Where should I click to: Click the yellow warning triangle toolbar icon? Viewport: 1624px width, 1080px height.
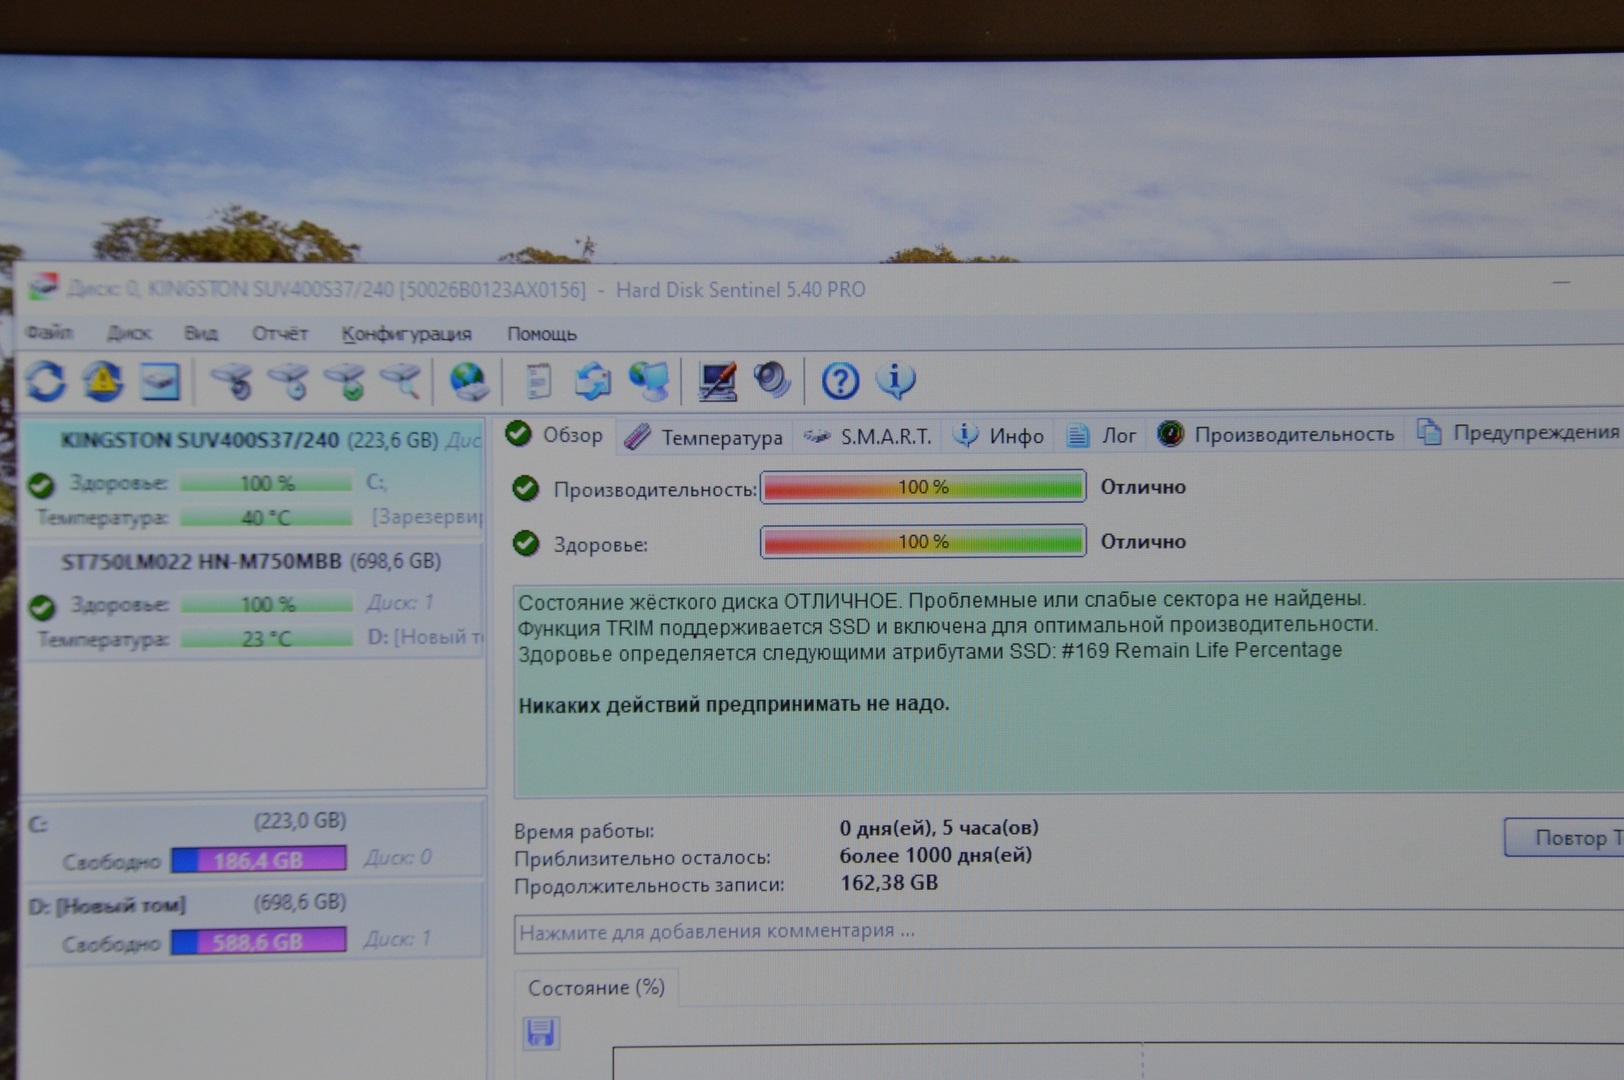coord(102,381)
